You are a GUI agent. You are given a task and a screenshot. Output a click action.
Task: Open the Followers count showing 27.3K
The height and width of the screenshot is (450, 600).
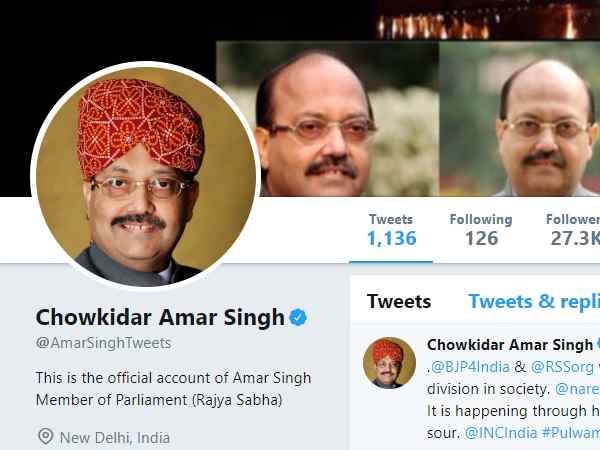(573, 230)
